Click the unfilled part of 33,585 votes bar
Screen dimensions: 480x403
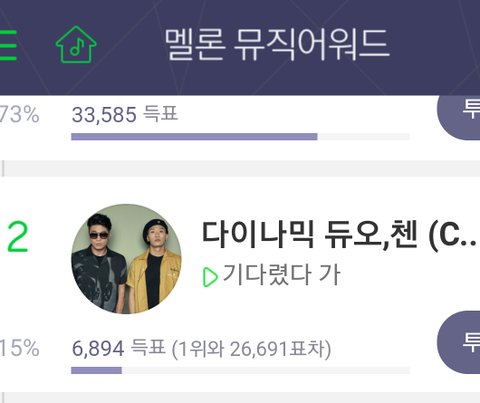coord(363,137)
